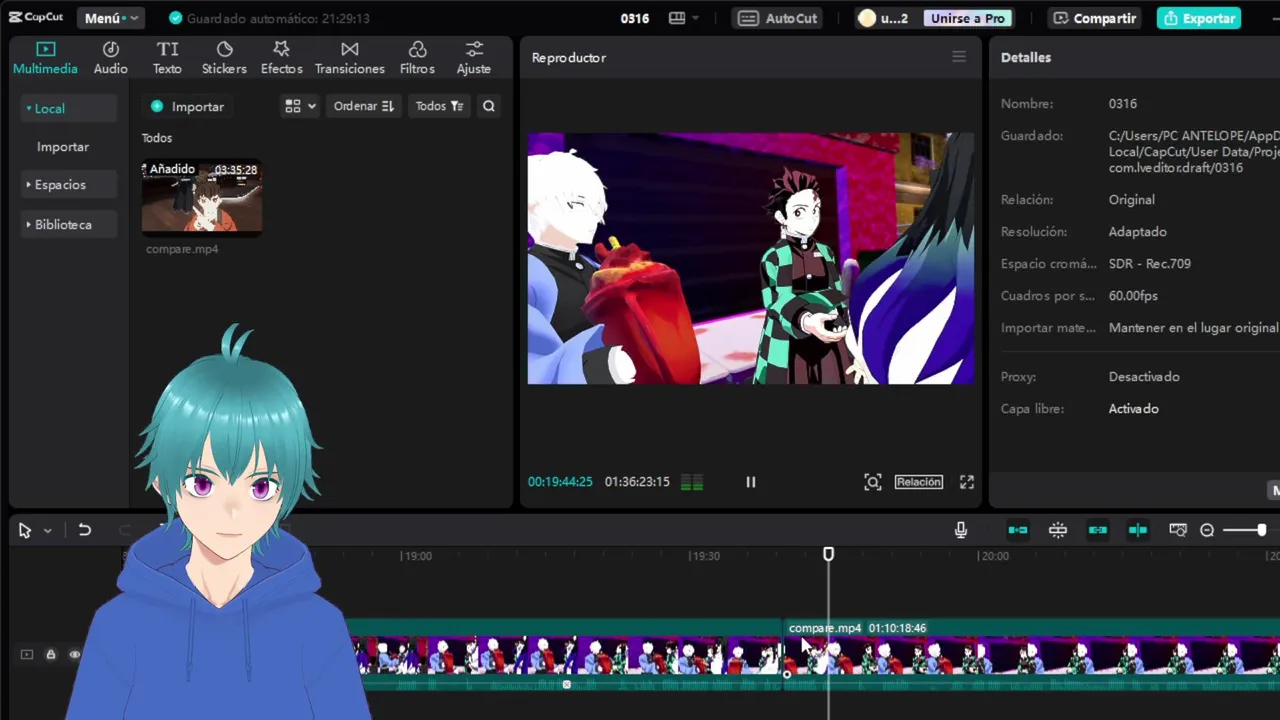Open the Efectos tab
The image size is (1280, 720).
tap(281, 58)
